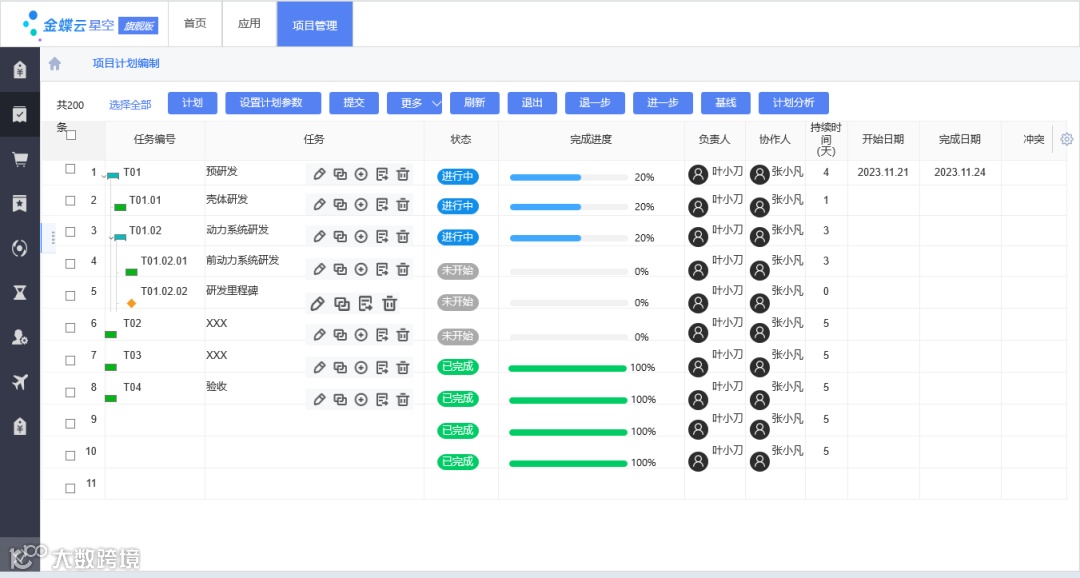Image resolution: width=1080 pixels, height=578 pixels.
Task: Click the delete trash icon in 前动力系统研发 row
Action: tap(403, 269)
